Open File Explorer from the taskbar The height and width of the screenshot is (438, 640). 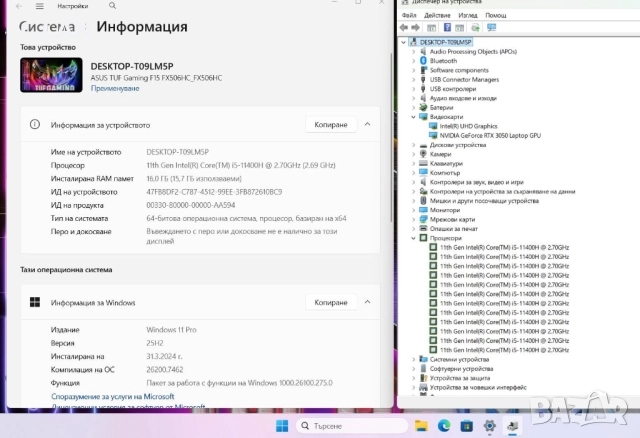click(x=421, y=426)
